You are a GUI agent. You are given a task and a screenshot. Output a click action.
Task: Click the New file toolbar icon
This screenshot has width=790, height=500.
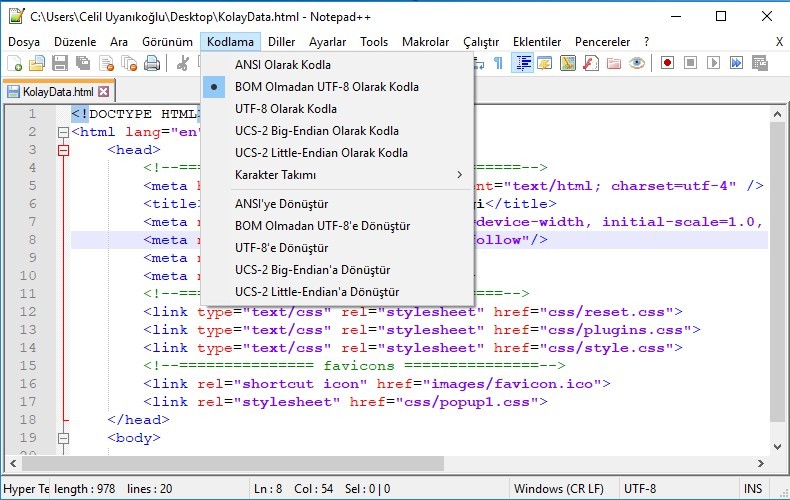point(15,64)
